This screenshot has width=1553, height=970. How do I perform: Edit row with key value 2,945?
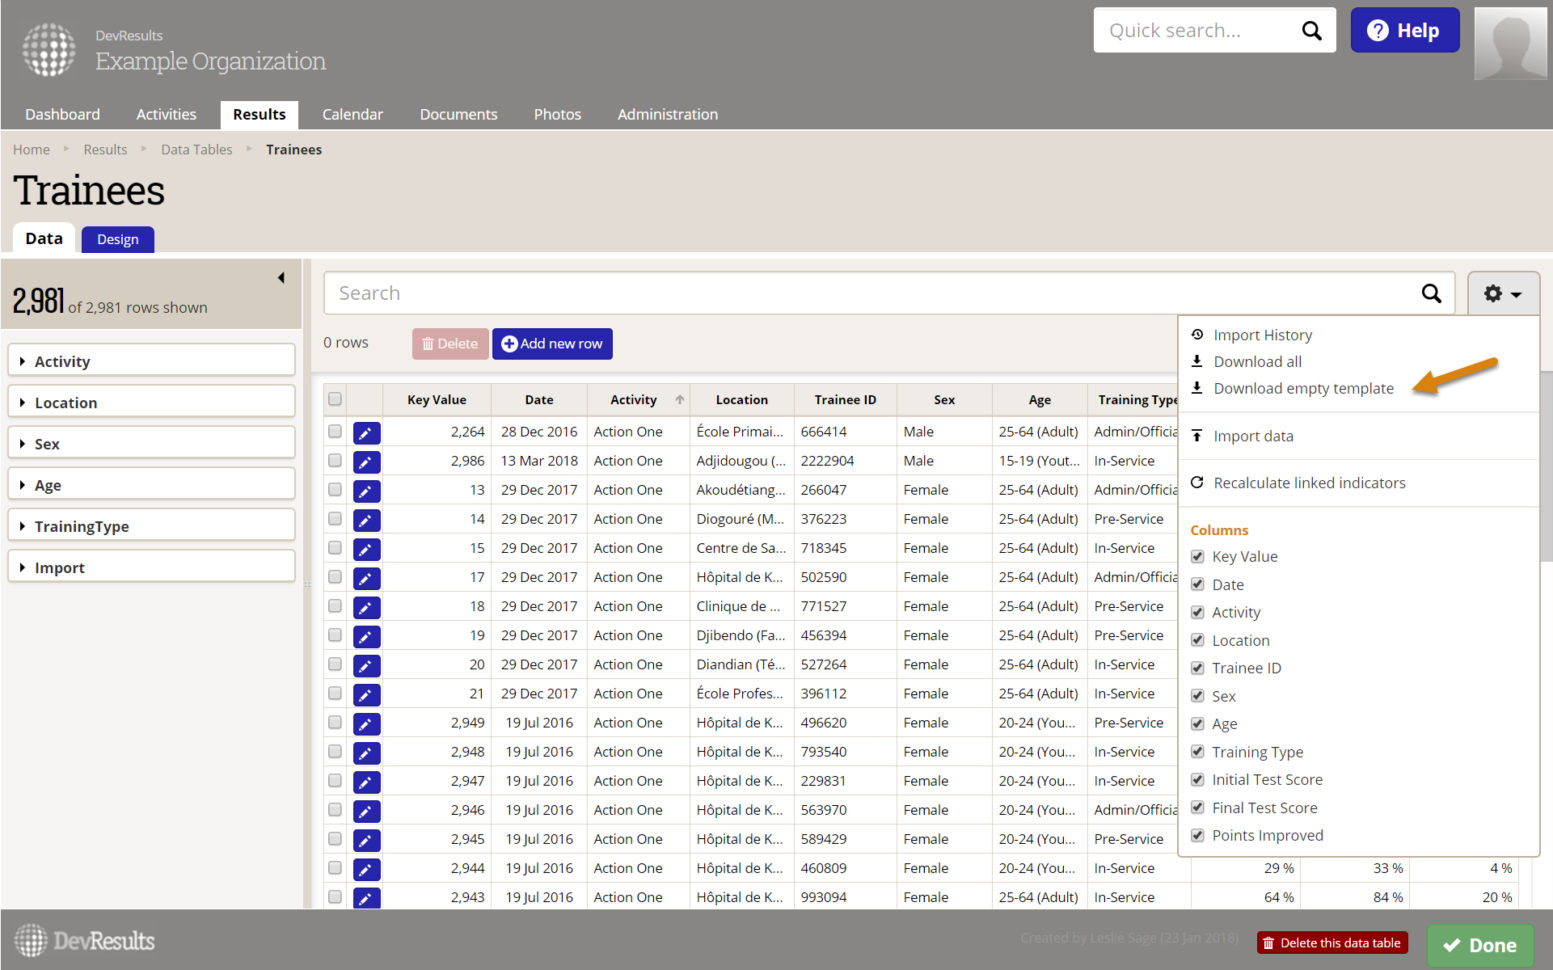pyautogui.click(x=366, y=840)
